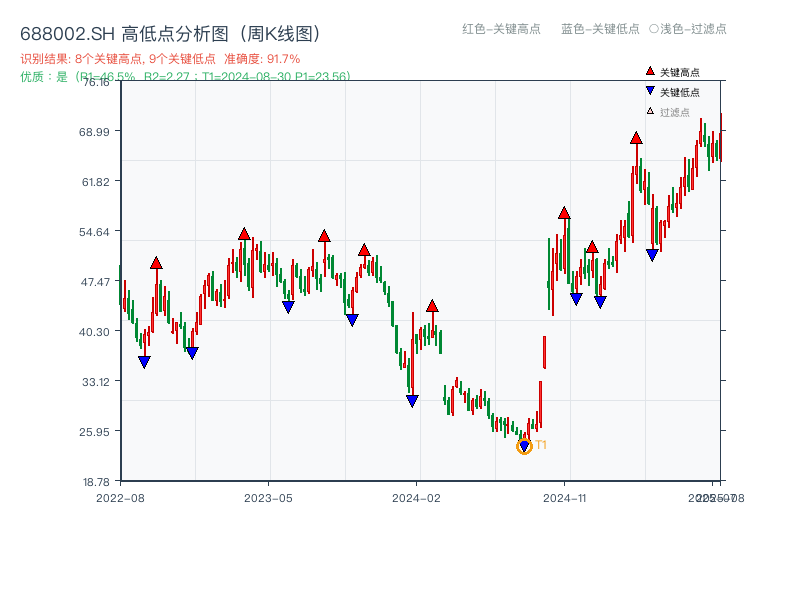The image size is (800, 600).
Task: Click y-axis label 40.30
Action: pos(94,332)
